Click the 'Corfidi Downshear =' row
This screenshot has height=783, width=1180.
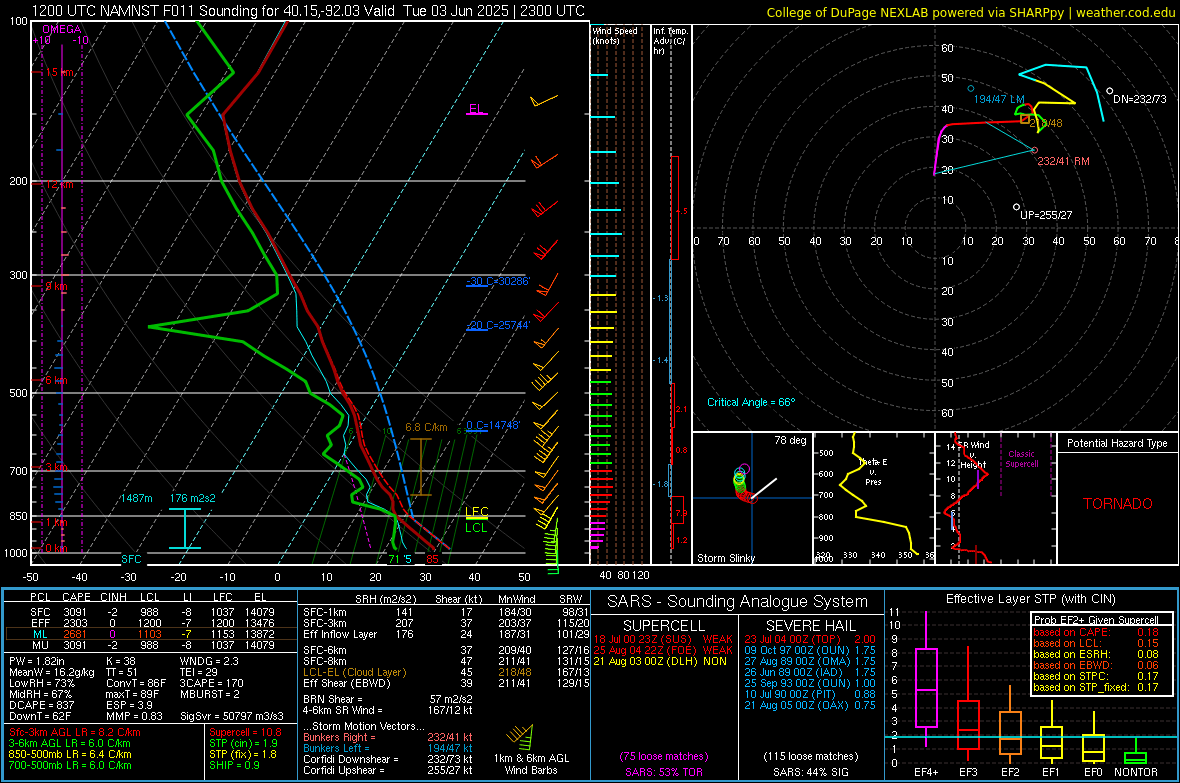(388, 759)
